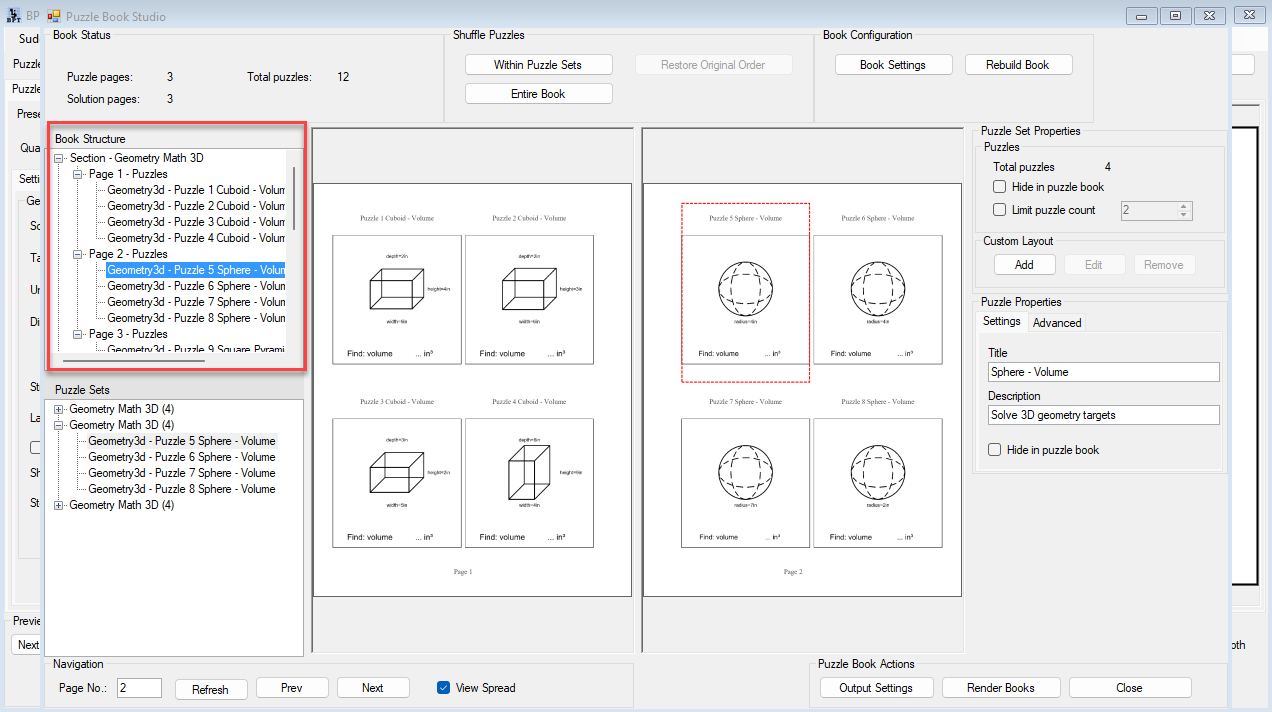
Task: Collapse the Section - Geometry Math 3D node
Action: click(59, 158)
